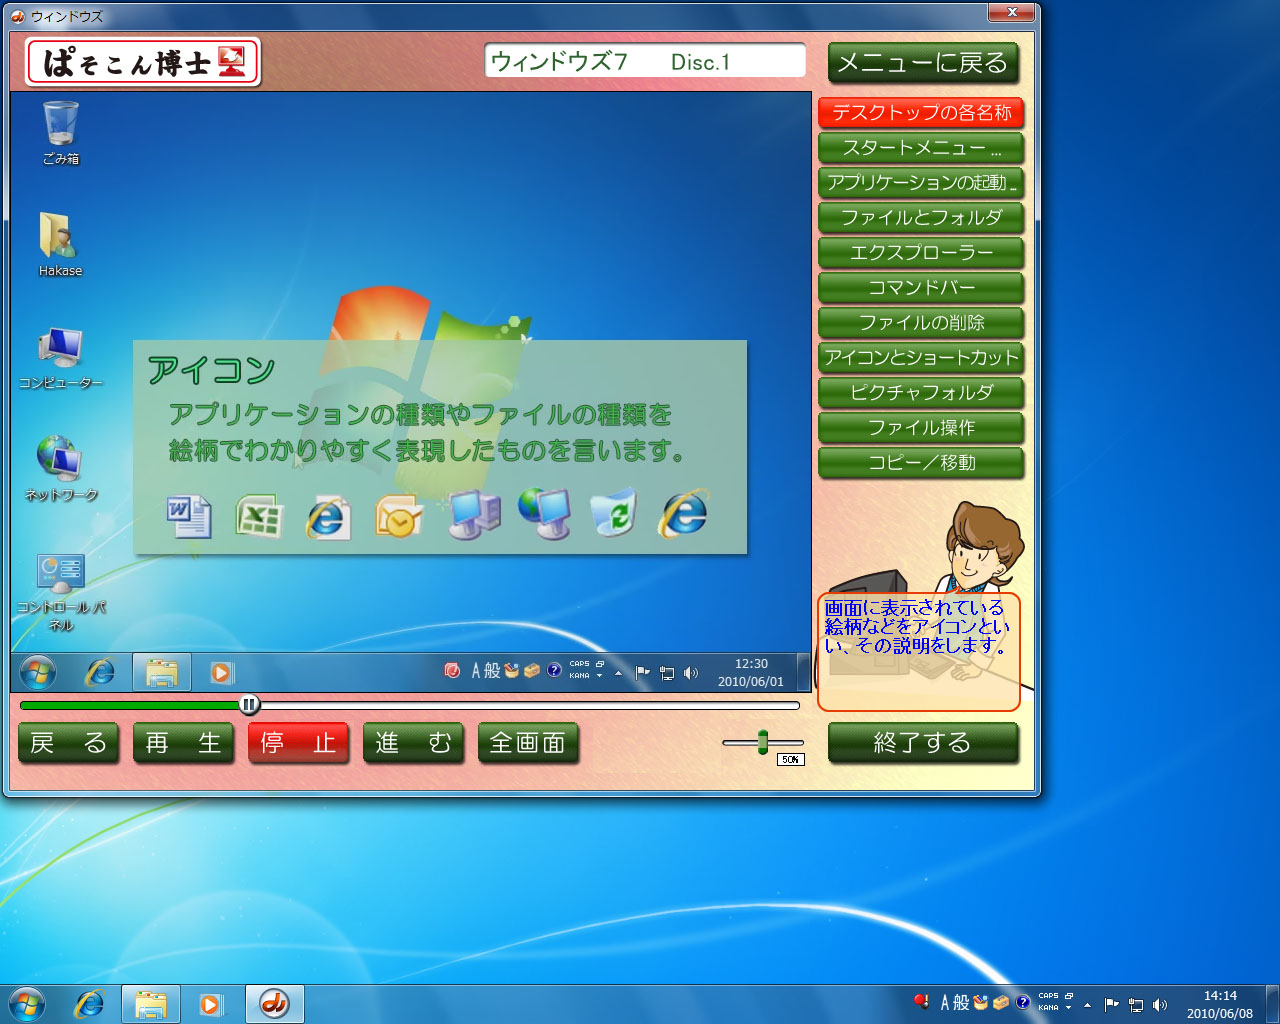Click the real taskbar clock showing 14:14
Screen dimensions: 1280x1024
coord(1220,1004)
